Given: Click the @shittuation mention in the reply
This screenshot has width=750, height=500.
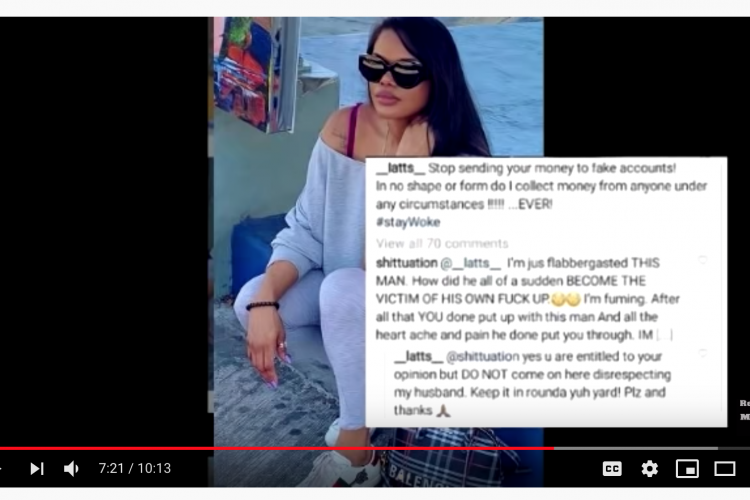Looking at the screenshot, I should (482, 356).
